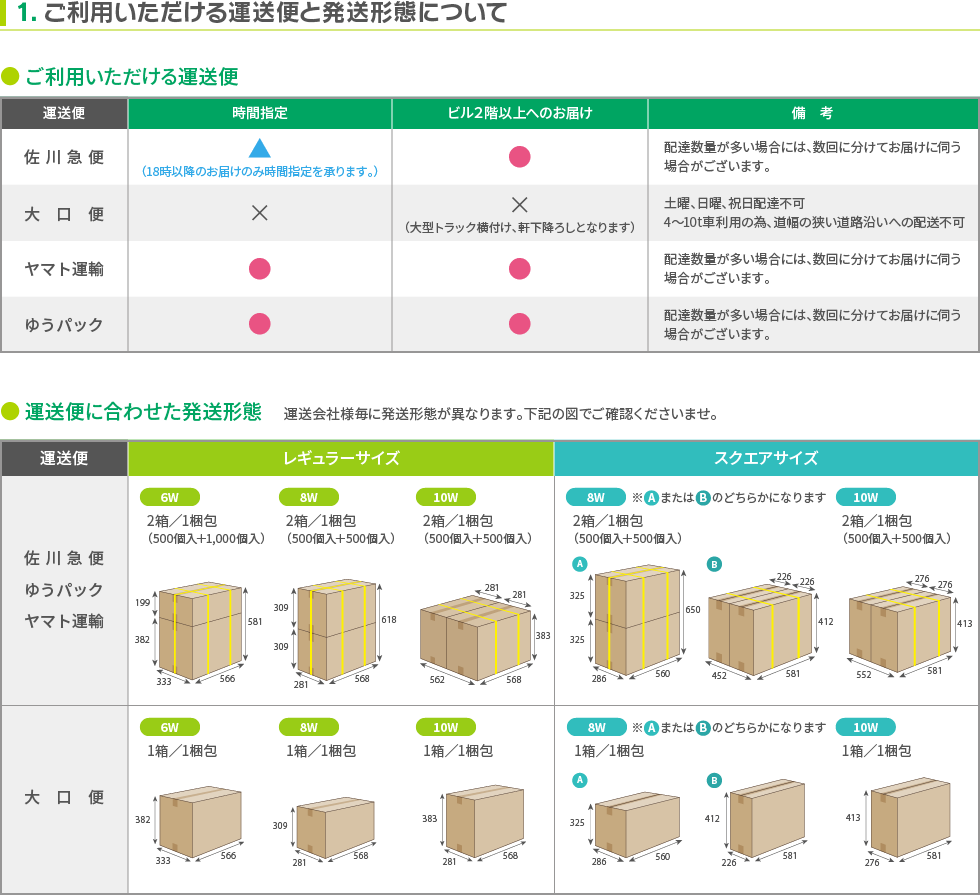Click the heading 1. ご利用いただける運送便と発送形態について

click(x=262, y=12)
